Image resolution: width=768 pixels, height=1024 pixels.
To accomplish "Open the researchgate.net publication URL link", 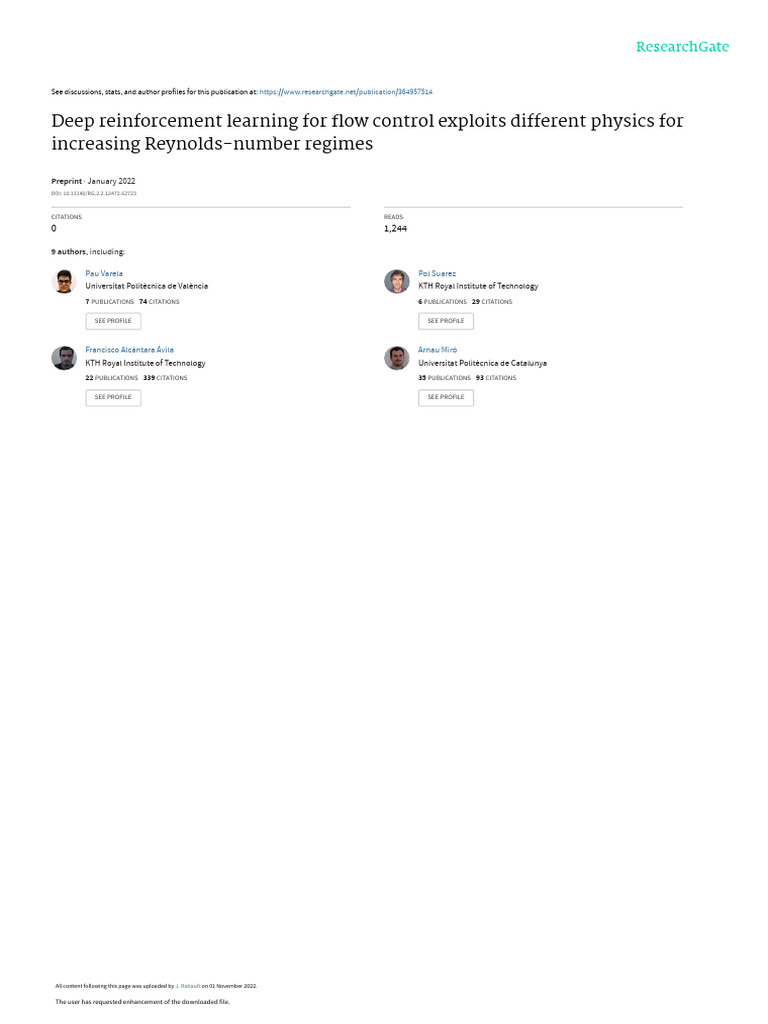I will tap(346, 92).
